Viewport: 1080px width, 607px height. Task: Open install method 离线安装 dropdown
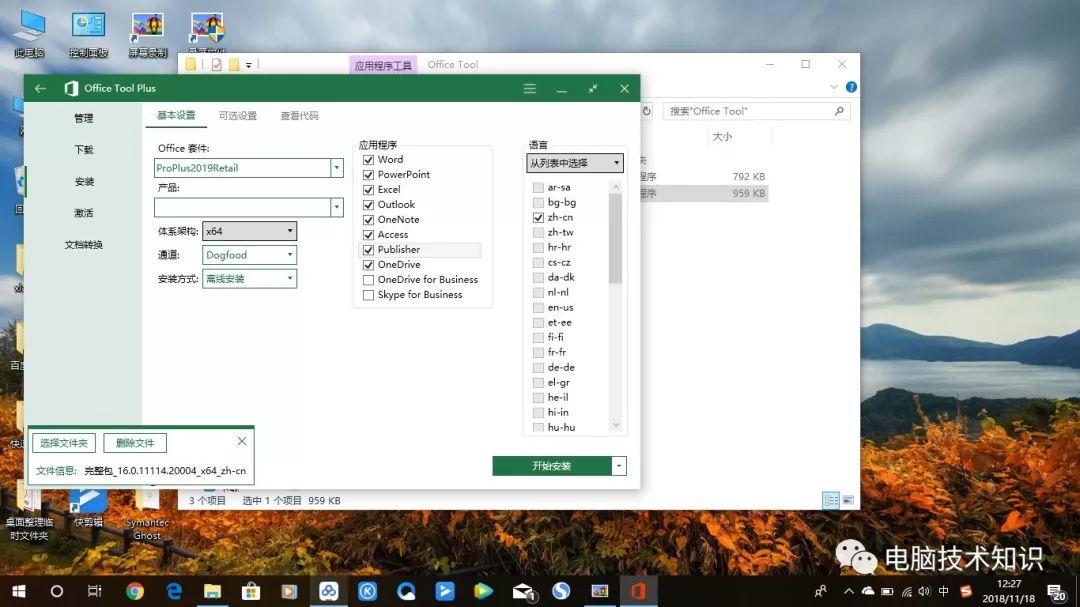249,278
